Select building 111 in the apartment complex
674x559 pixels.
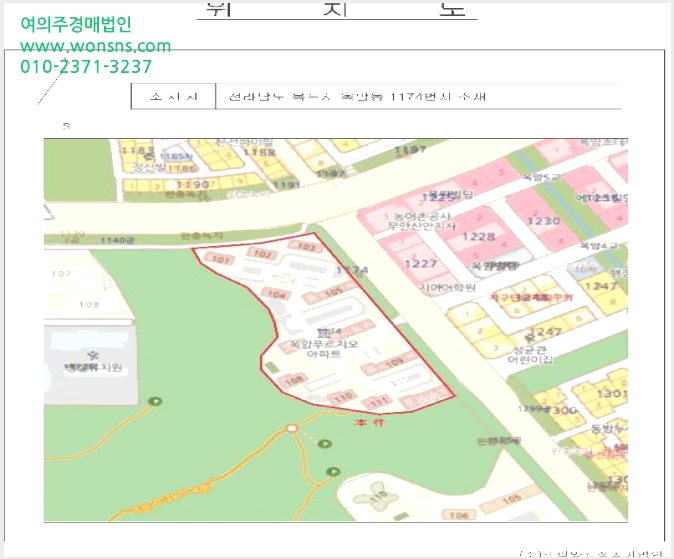(x=378, y=402)
